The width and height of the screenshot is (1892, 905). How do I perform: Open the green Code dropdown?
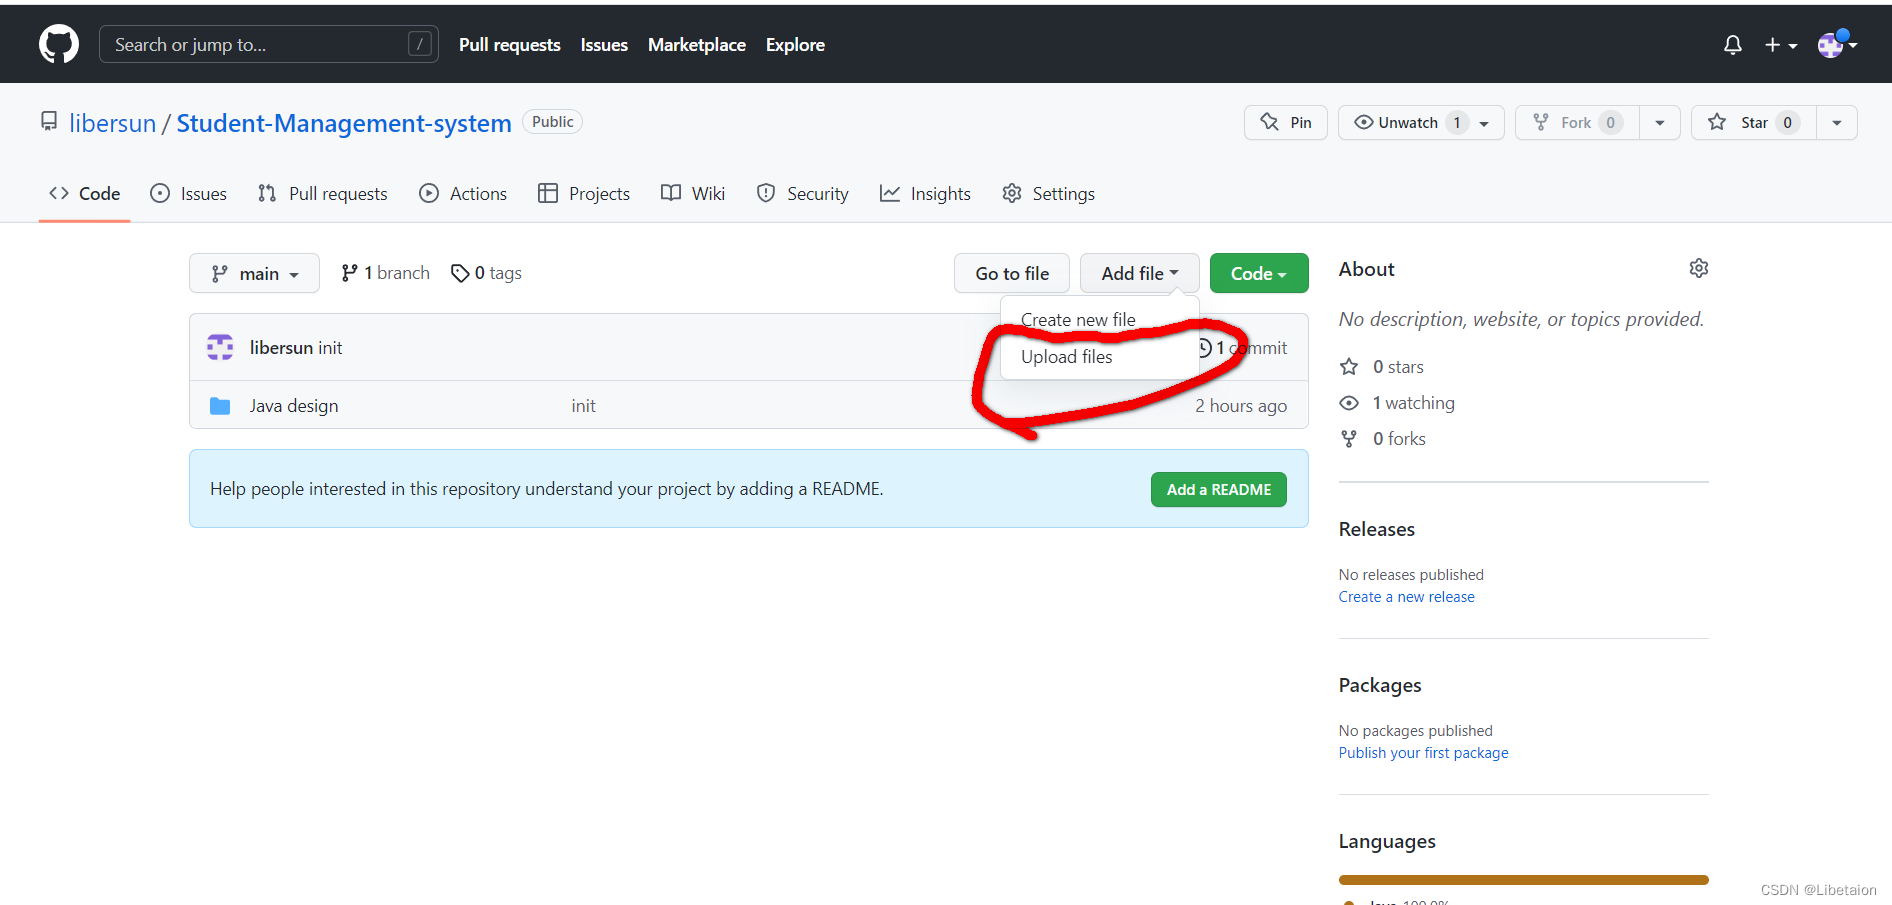point(1259,273)
